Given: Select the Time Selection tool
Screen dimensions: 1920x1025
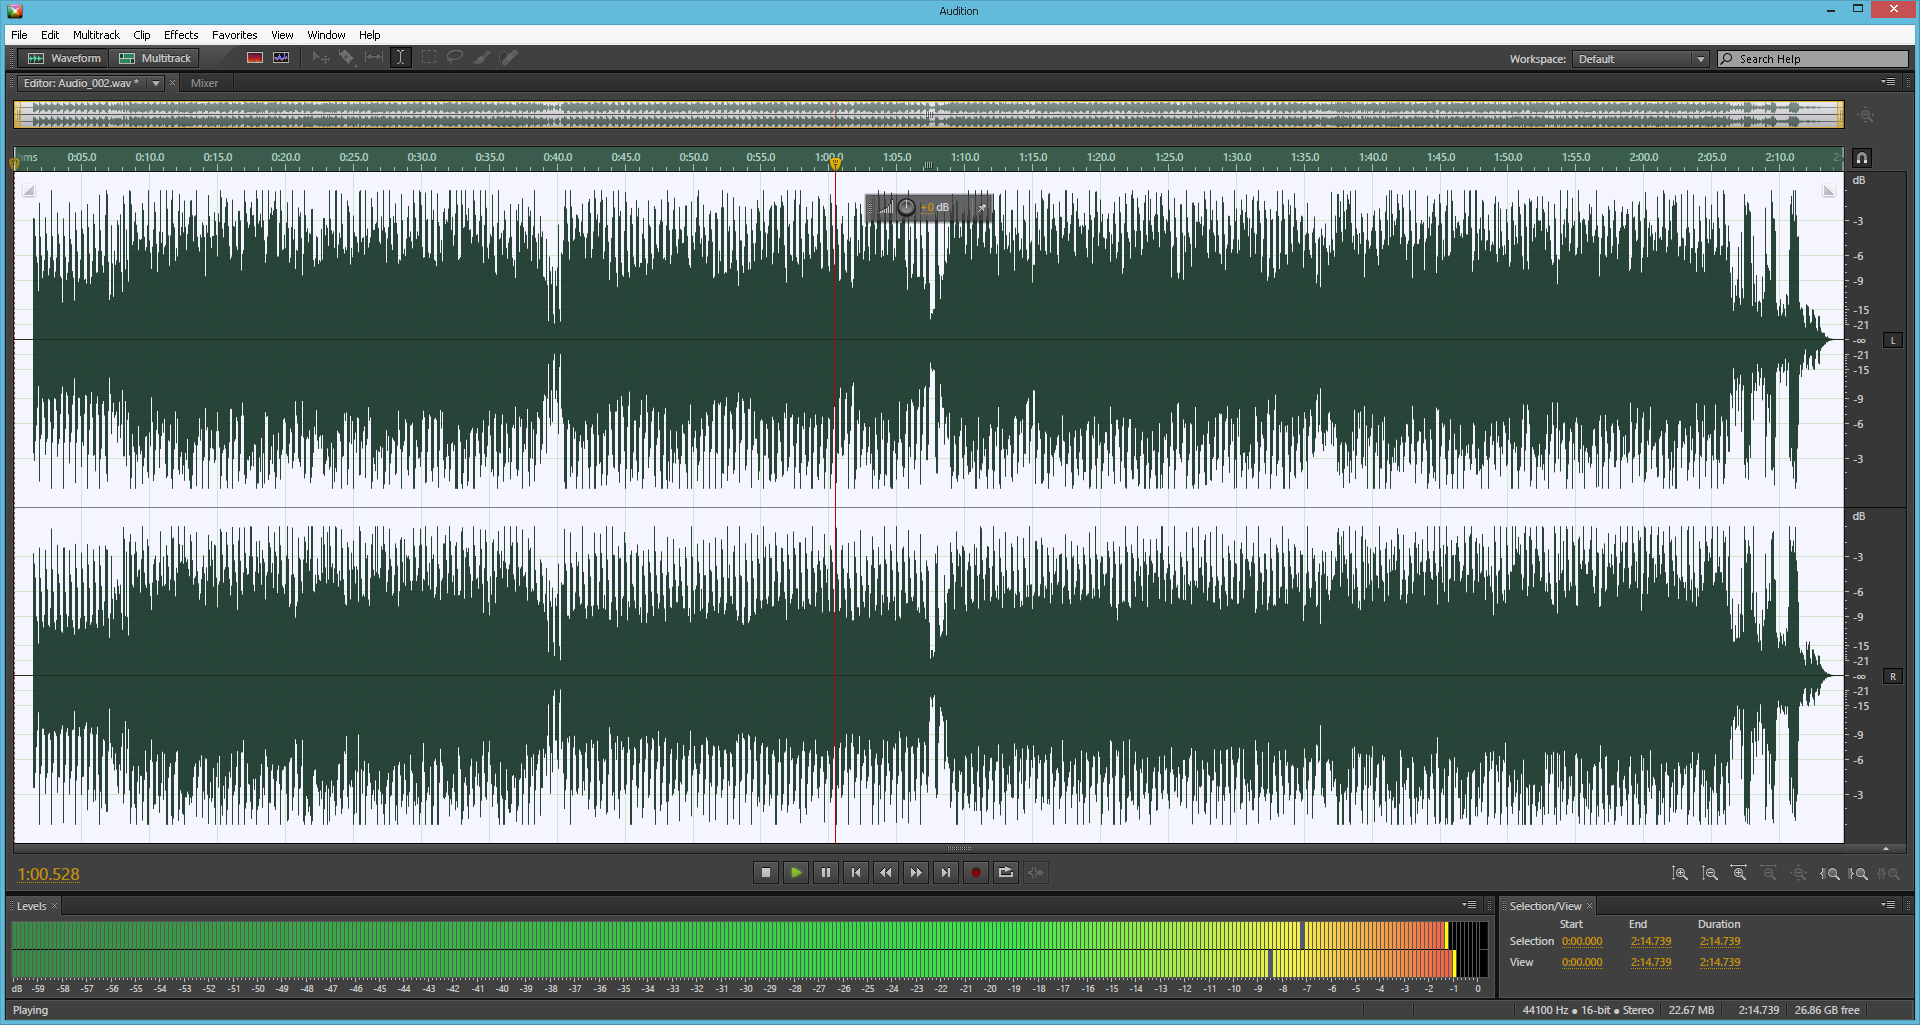Looking at the screenshot, I should coord(400,58).
